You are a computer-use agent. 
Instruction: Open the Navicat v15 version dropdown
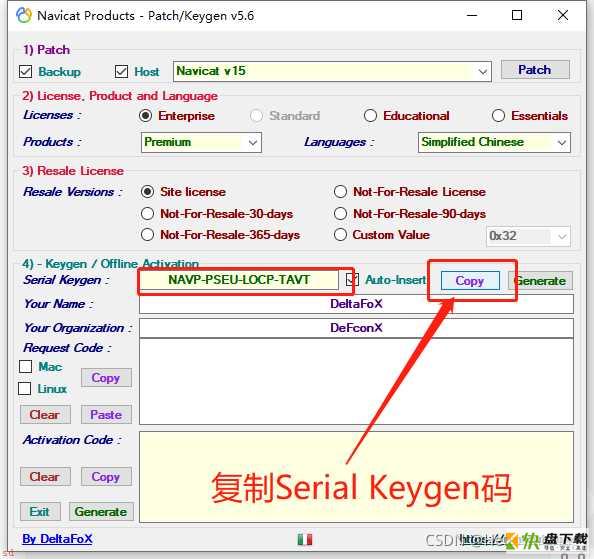[x=332, y=71]
